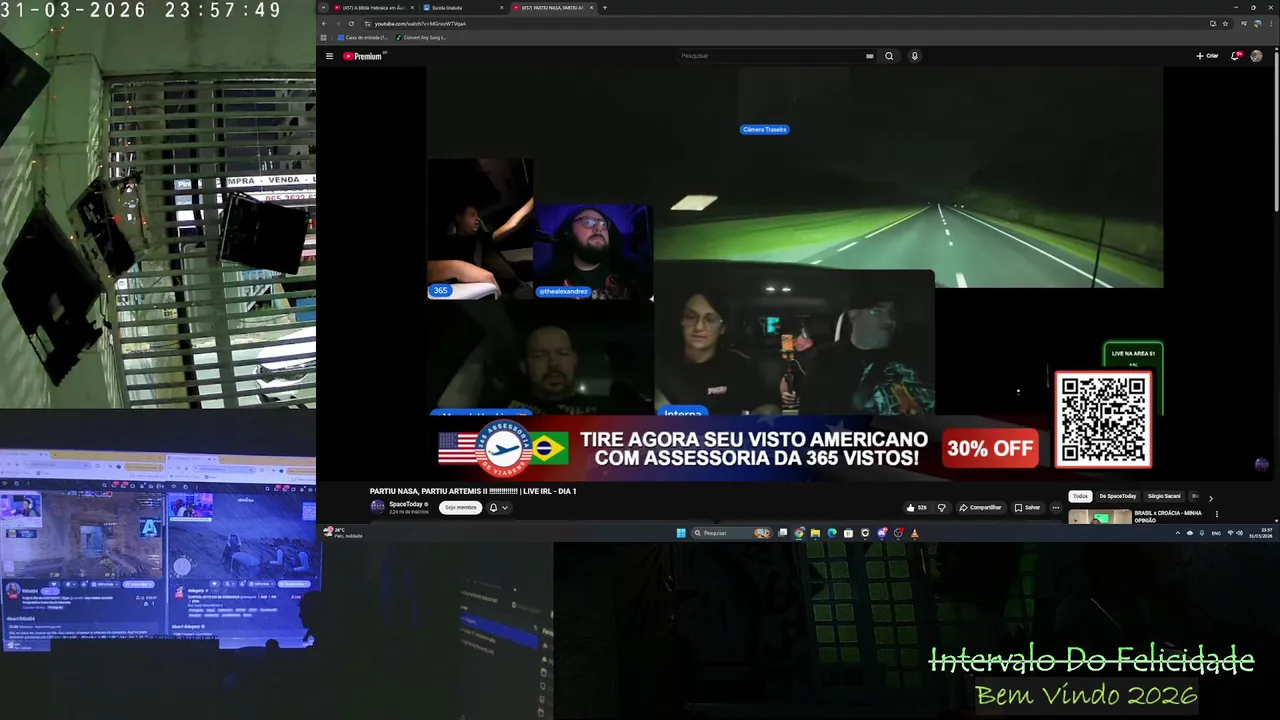This screenshot has height=720, width=1280.
Task: Click the YouTube search magnifier button
Action: (889, 56)
